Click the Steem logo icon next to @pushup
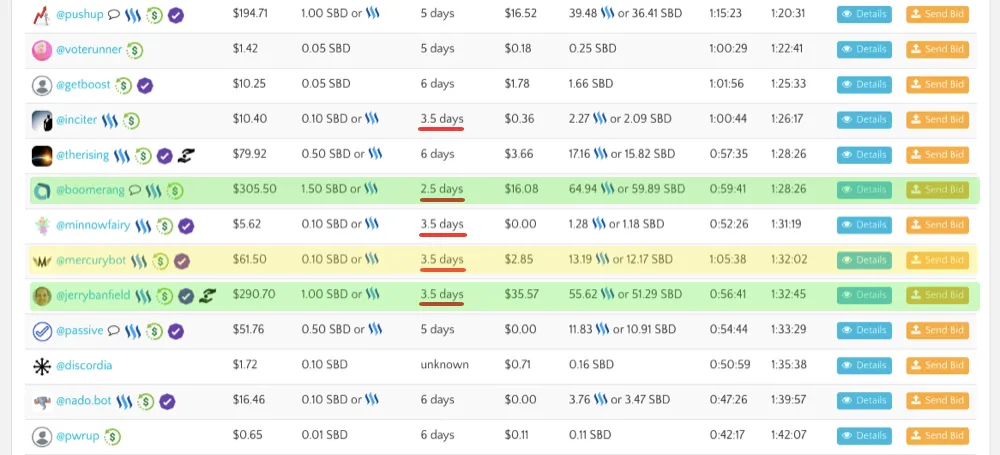The width and height of the screenshot is (1000, 455). 133,15
